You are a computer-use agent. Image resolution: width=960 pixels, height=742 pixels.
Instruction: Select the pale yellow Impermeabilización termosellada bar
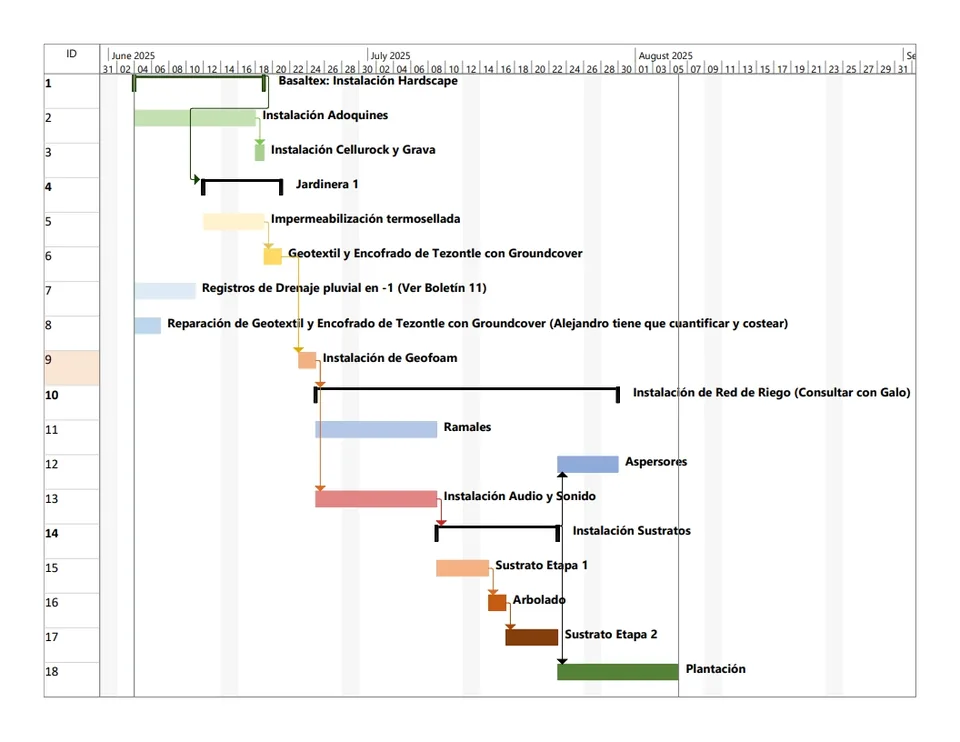(233, 221)
